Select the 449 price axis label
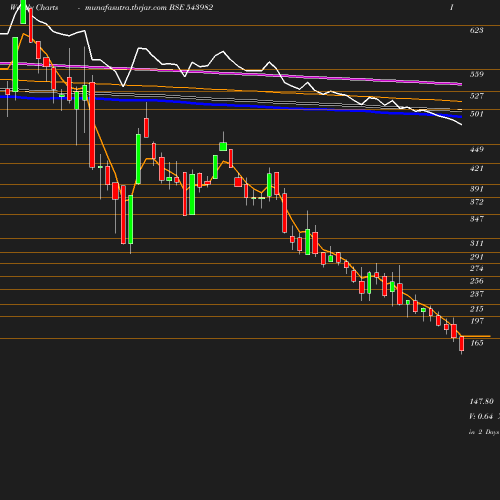The width and height of the screenshot is (500, 500). [x=476, y=149]
